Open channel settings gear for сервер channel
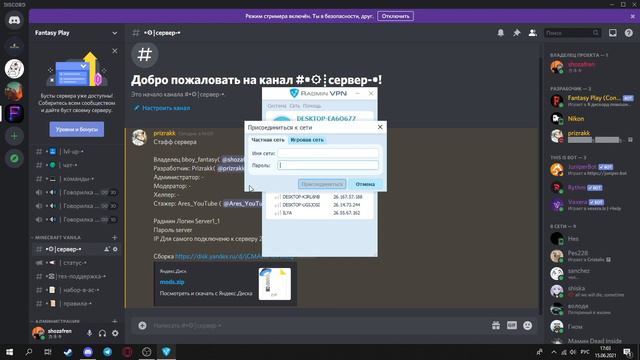Screen dimensions: 640x360 click(x=115, y=249)
